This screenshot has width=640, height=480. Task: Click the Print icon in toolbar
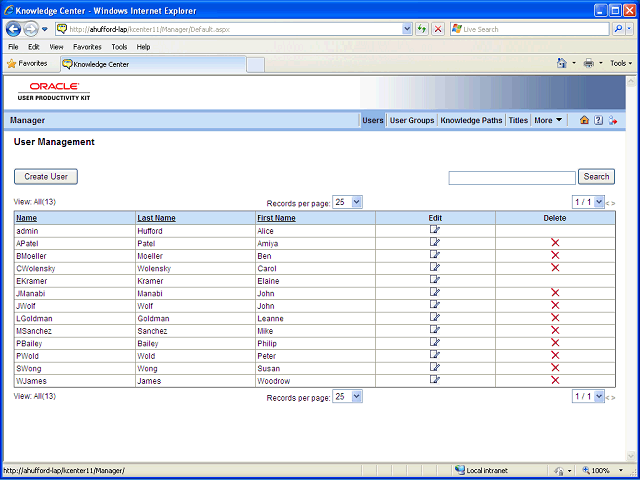point(589,63)
